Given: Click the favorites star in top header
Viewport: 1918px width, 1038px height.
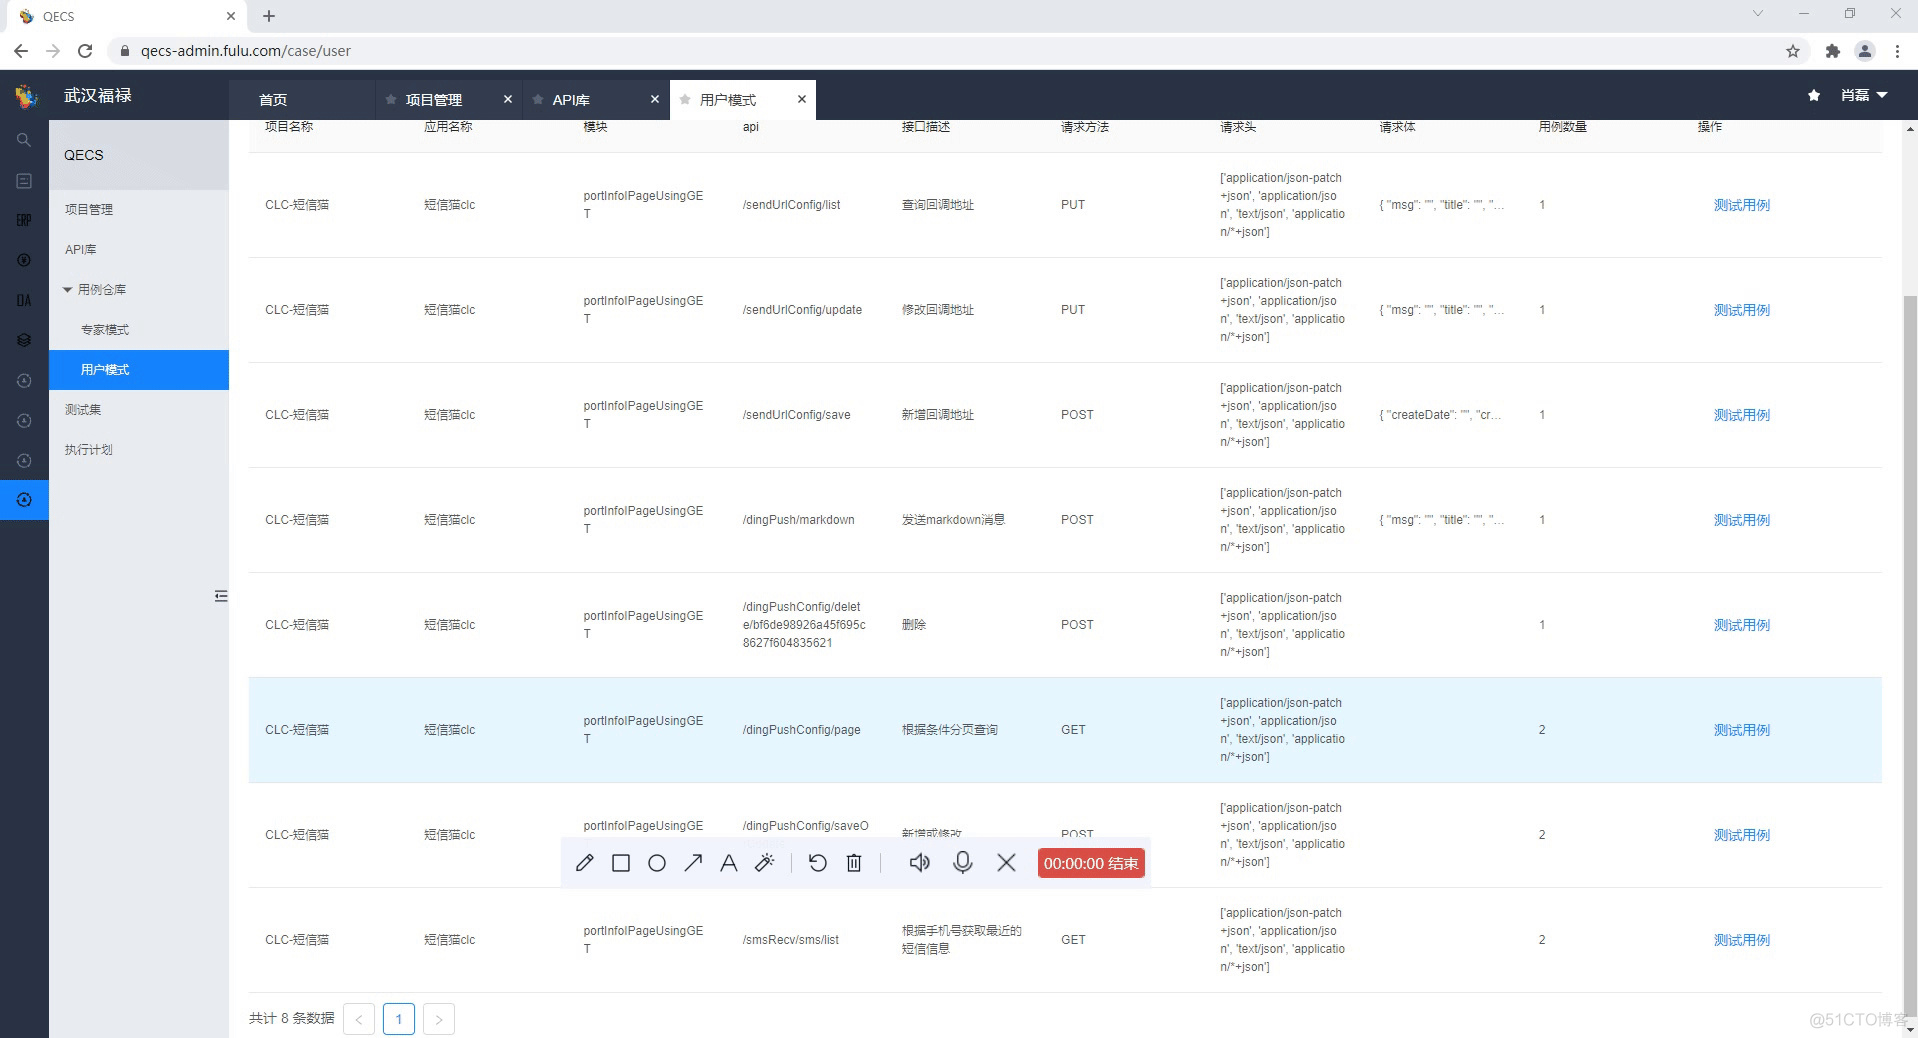Looking at the screenshot, I should [1814, 95].
